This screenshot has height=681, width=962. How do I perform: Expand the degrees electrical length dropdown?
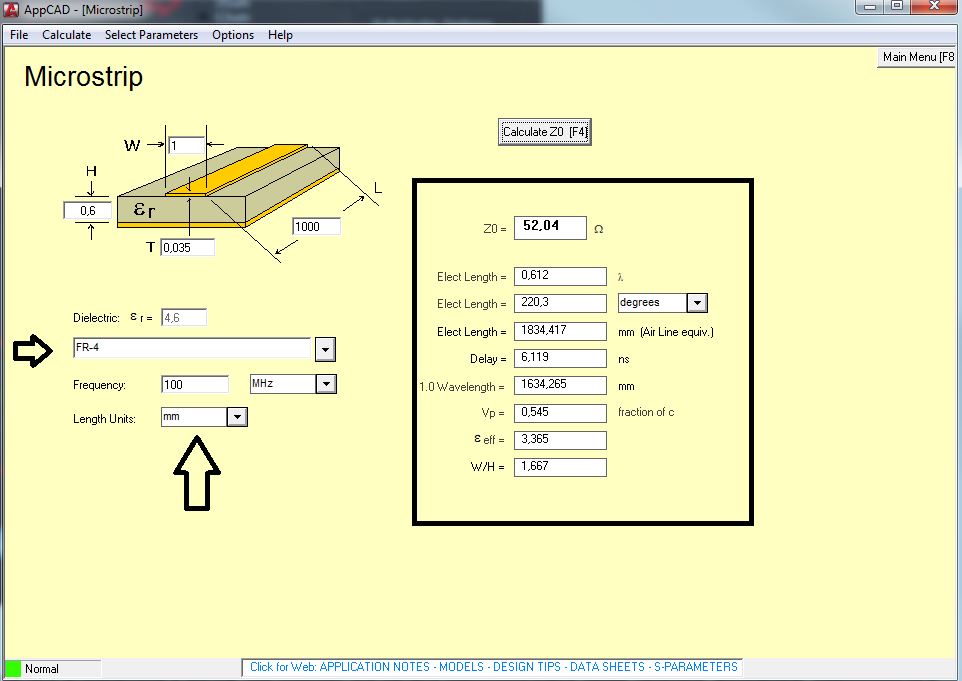tap(697, 303)
